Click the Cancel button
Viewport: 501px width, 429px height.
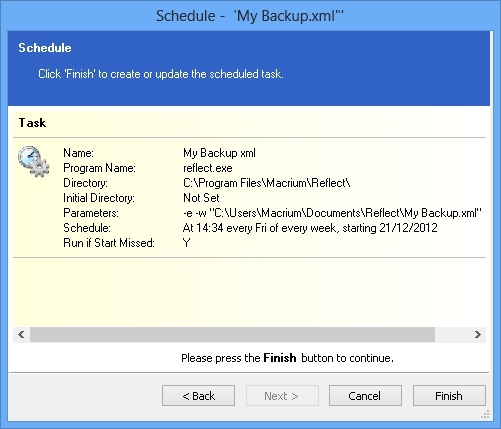[365, 396]
